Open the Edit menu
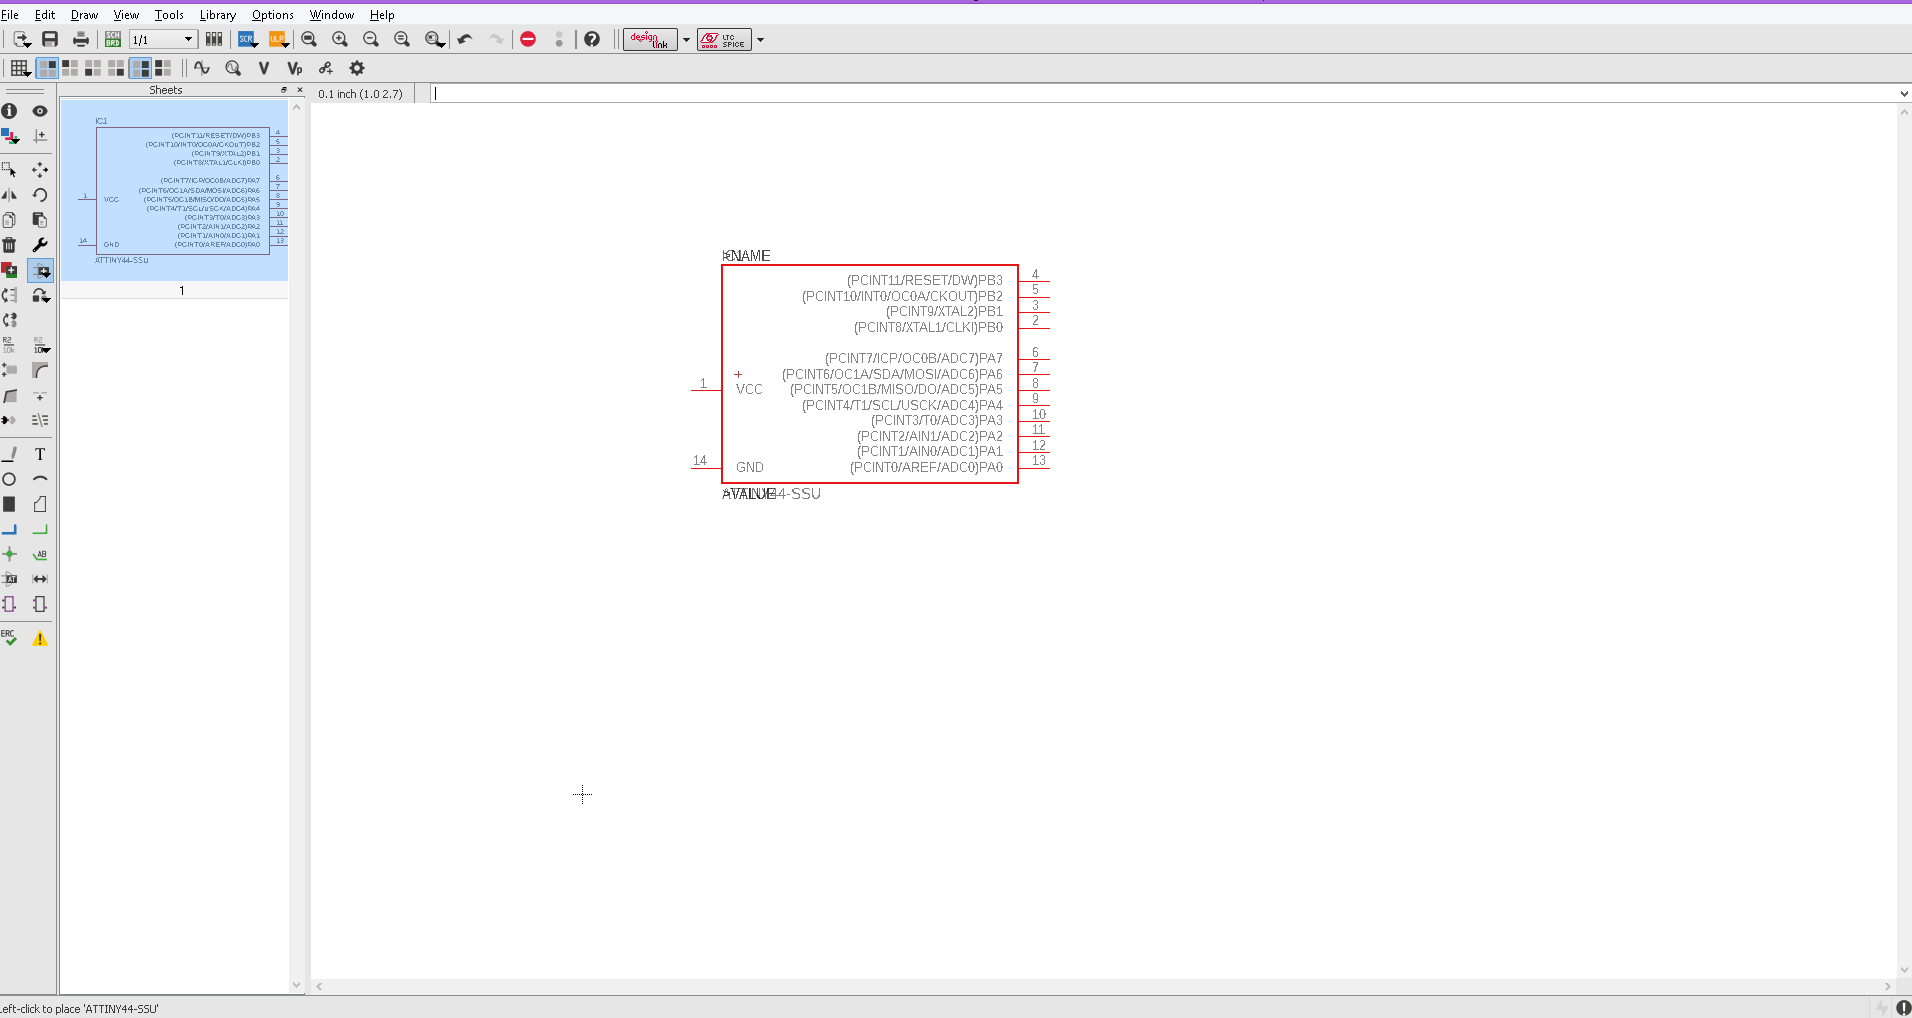Viewport: 1912px width, 1018px height. tap(45, 15)
